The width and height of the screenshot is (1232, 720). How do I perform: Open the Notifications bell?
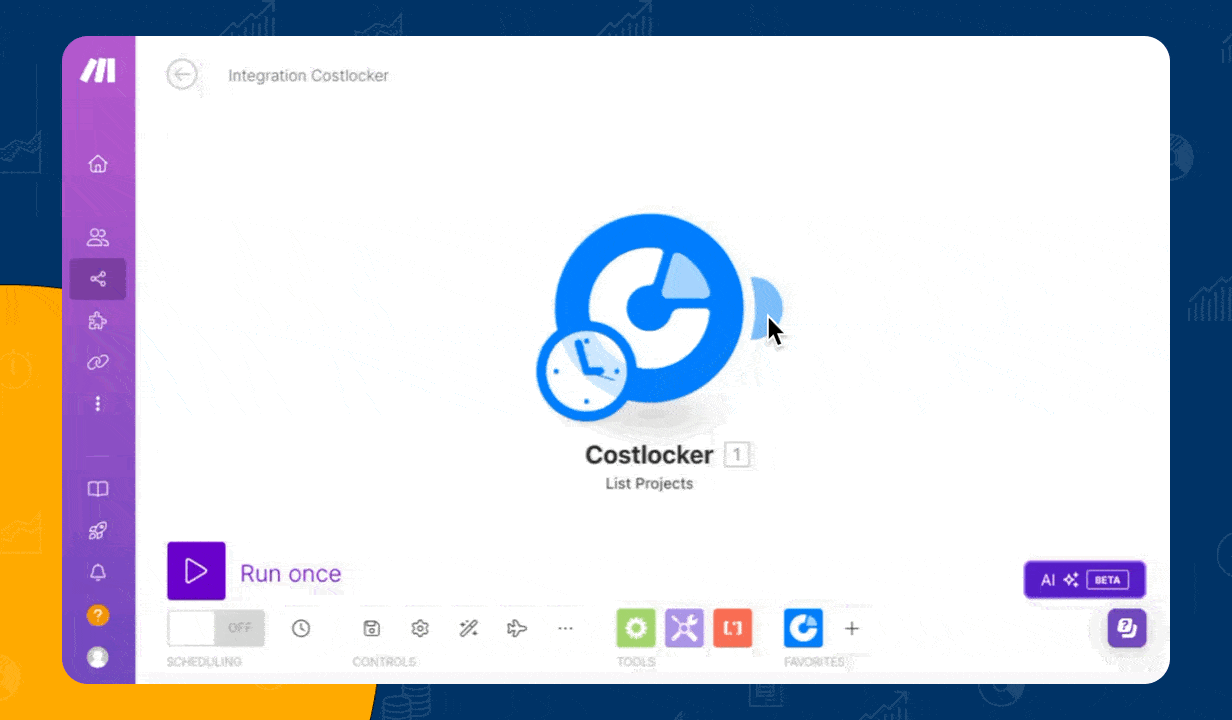[x=98, y=573]
